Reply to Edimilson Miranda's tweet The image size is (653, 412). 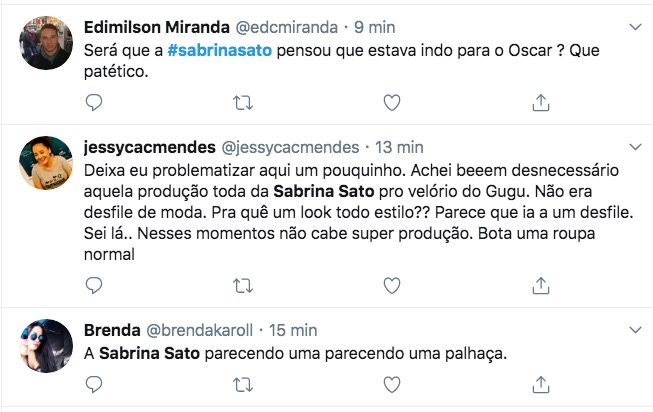(x=94, y=102)
